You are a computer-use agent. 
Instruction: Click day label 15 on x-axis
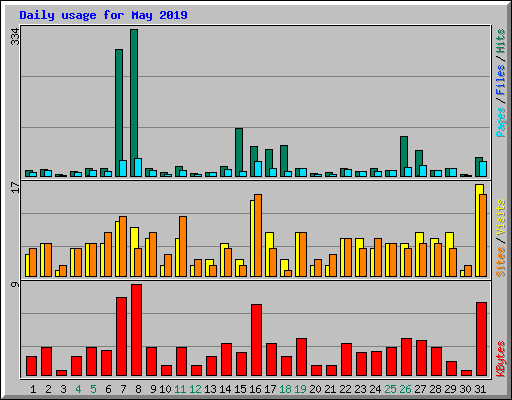point(240,389)
